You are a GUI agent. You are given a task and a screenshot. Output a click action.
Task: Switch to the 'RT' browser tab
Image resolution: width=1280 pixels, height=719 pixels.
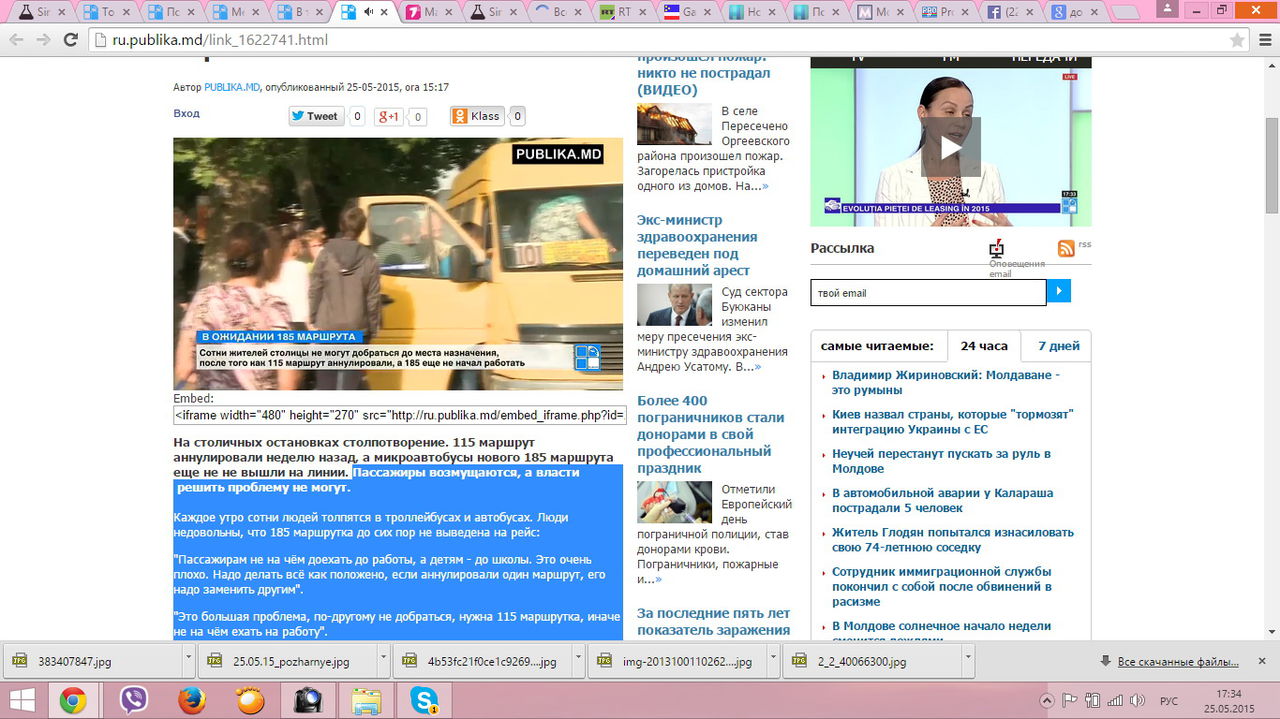pos(621,13)
